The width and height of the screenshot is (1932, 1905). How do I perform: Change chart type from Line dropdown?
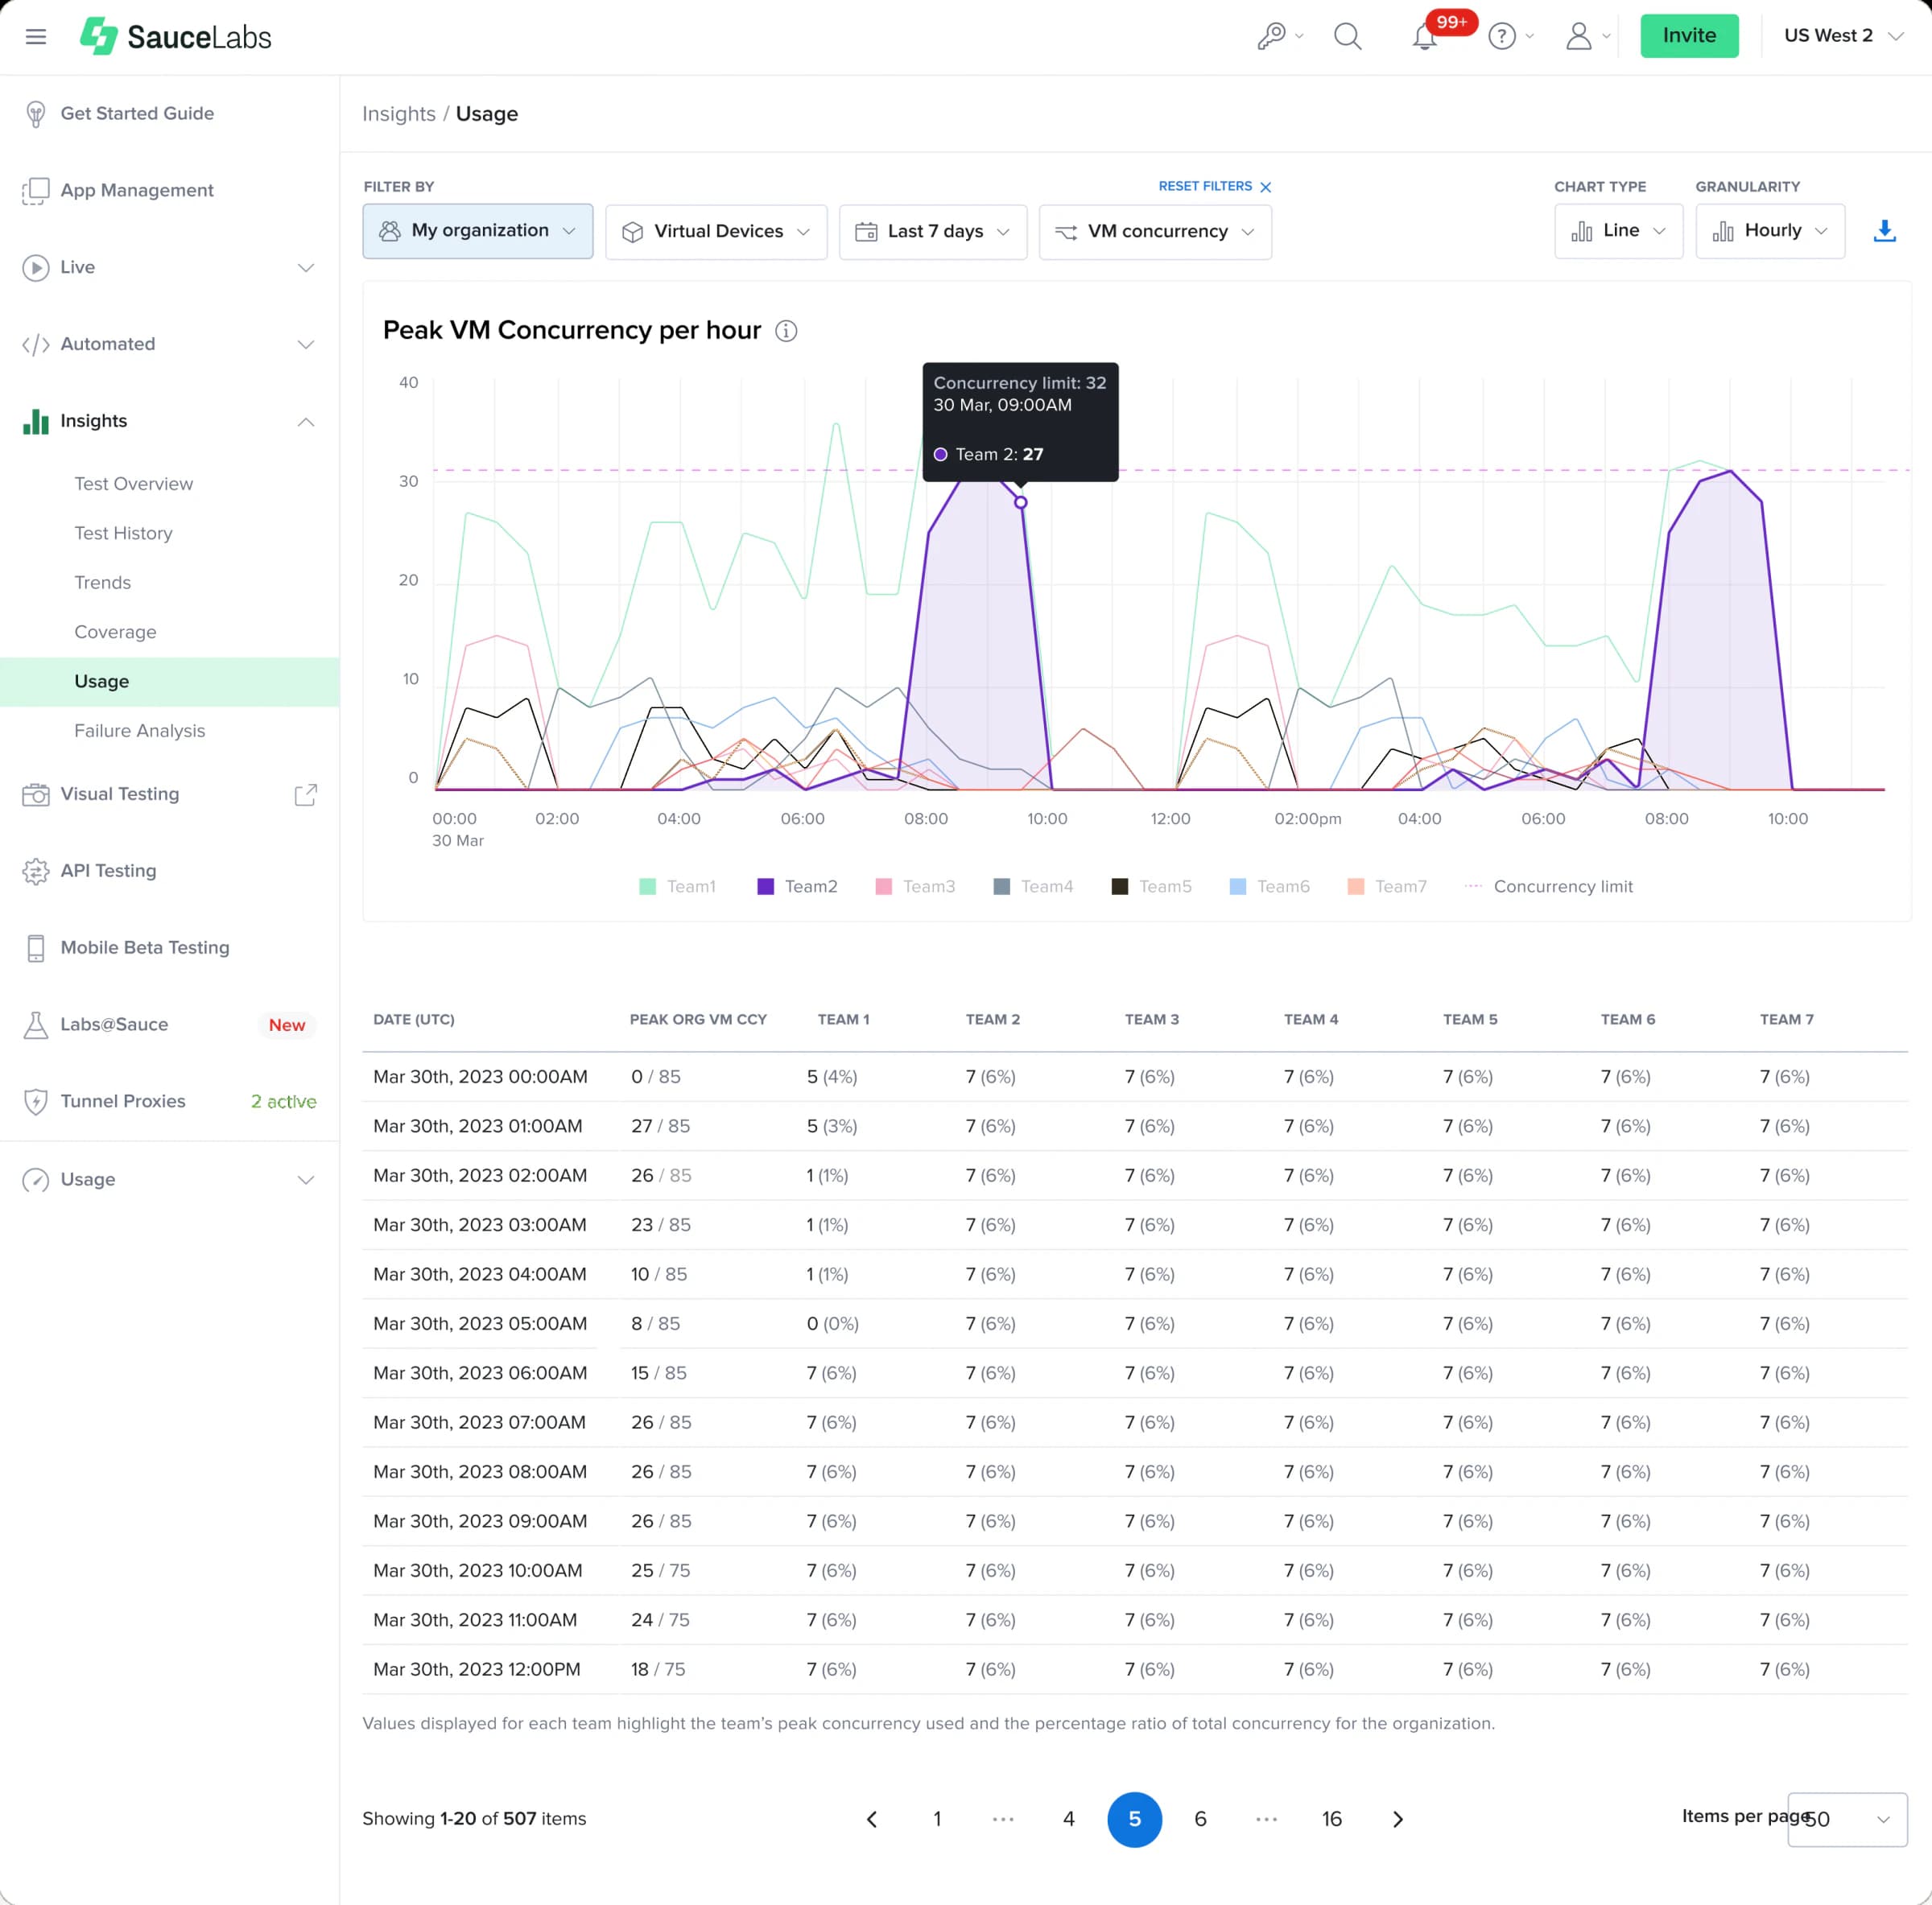point(1618,231)
